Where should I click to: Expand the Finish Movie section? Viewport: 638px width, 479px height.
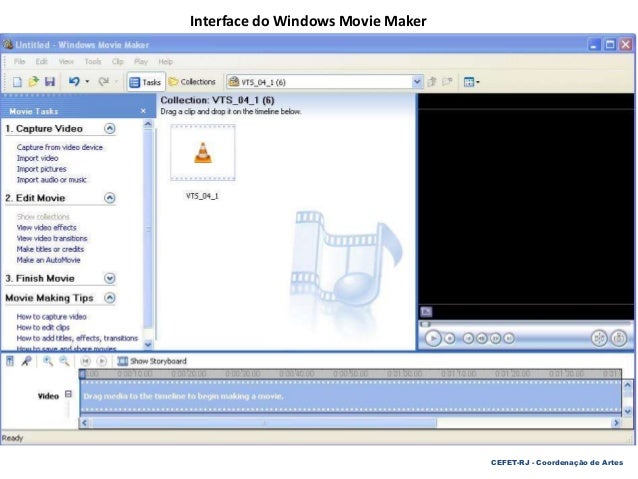click(x=109, y=278)
